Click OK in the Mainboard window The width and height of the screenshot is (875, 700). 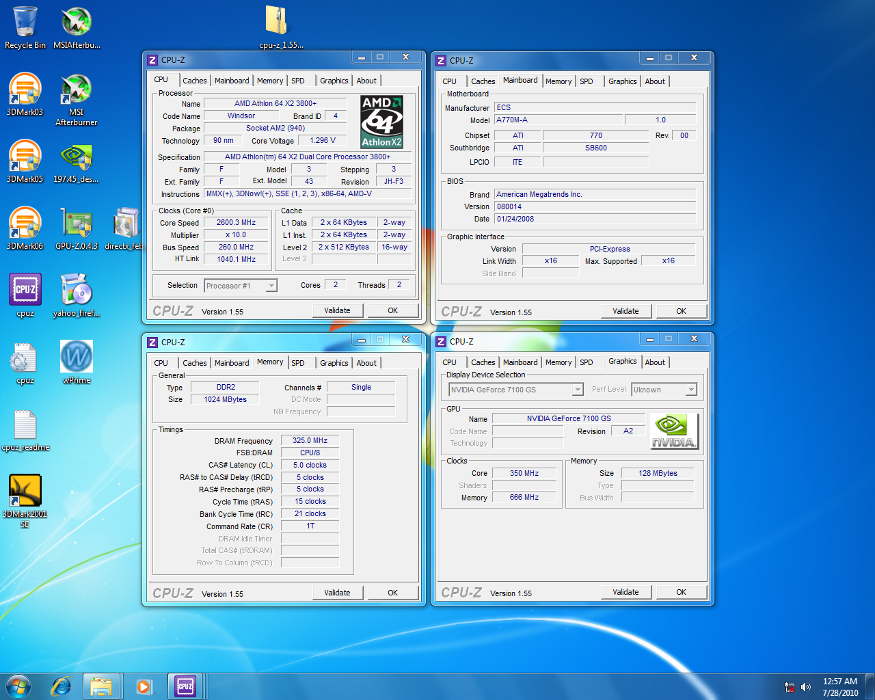click(681, 311)
